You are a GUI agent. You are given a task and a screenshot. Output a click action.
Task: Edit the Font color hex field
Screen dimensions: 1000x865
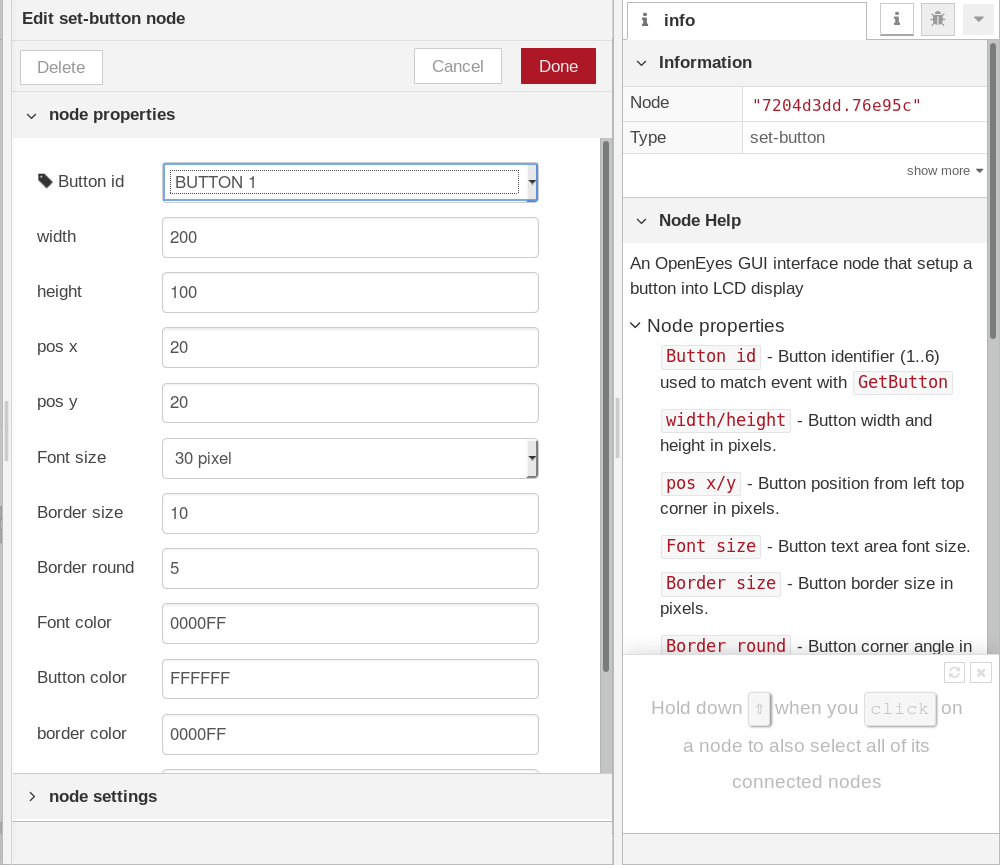(x=350, y=623)
